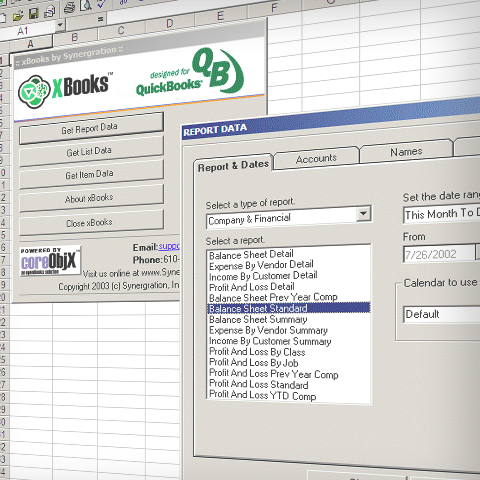480x480 pixels.
Task: Open the About xBooks button
Action: tap(91, 199)
